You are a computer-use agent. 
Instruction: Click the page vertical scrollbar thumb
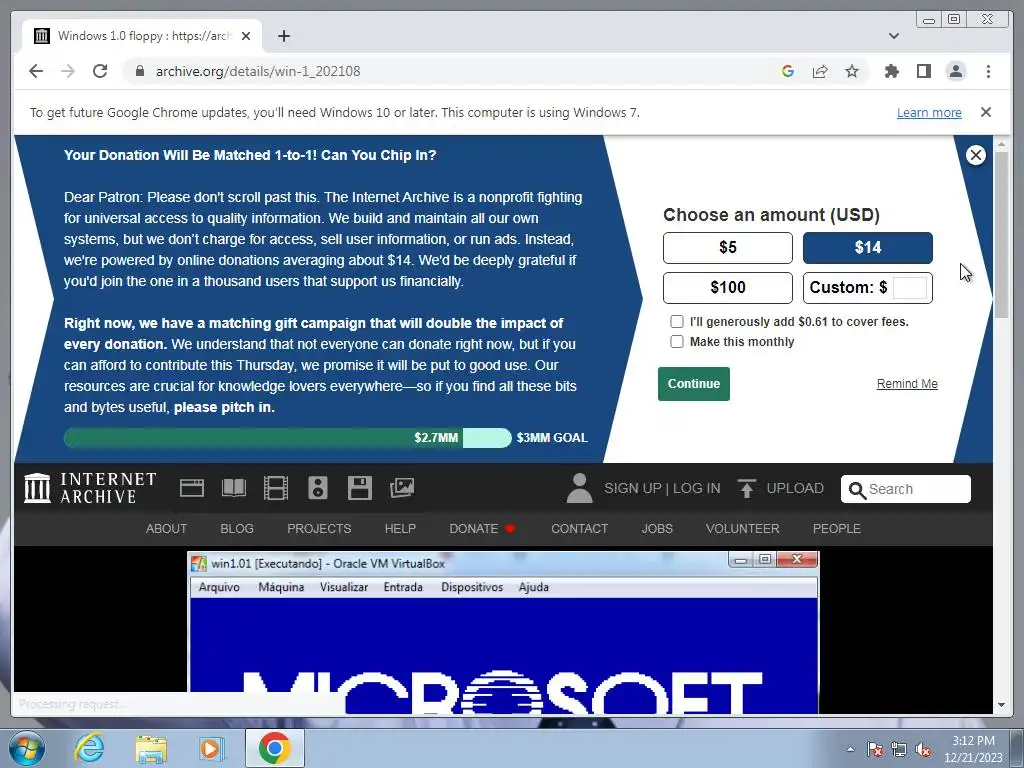pyautogui.click(x=1001, y=235)
